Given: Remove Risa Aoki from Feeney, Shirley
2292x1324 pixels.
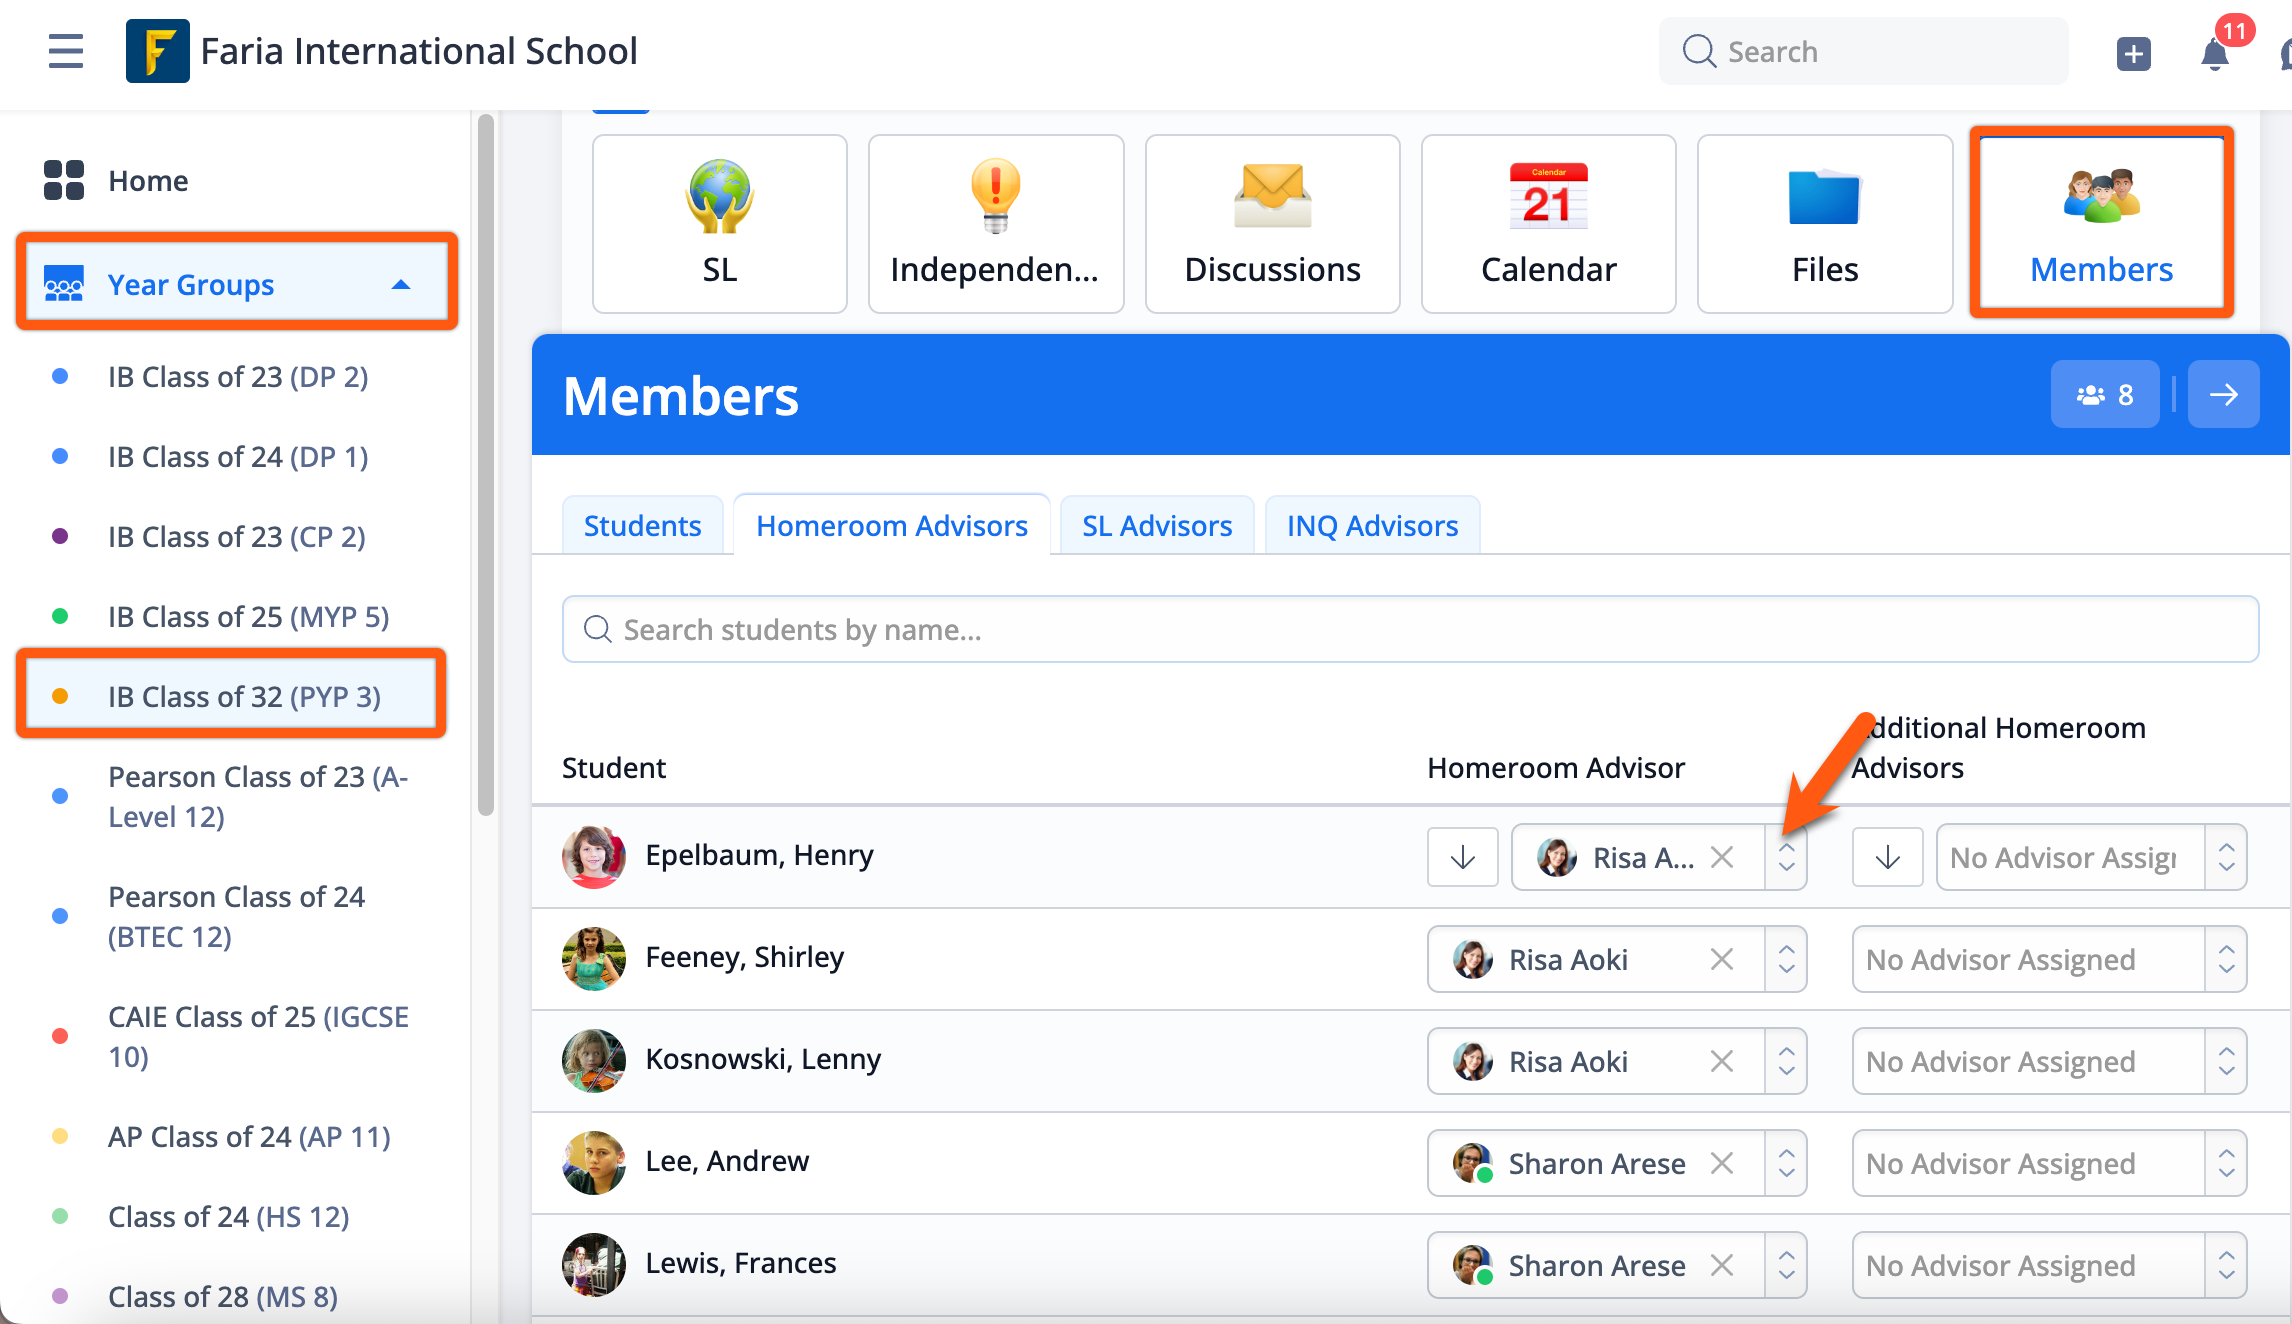Looking at the screenshot, I should (1721, 960).
